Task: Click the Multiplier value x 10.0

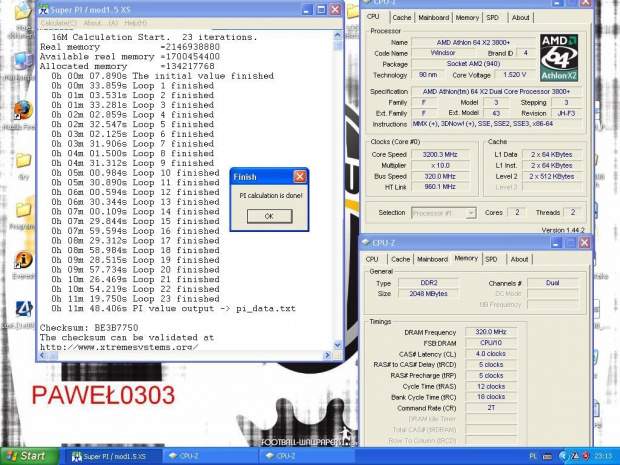Action: [440, 165]
